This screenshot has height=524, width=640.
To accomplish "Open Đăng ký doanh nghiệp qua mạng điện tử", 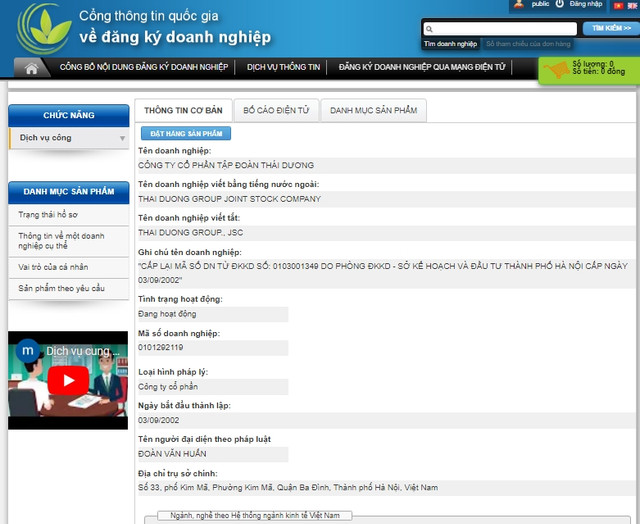I will pos(422,68).
